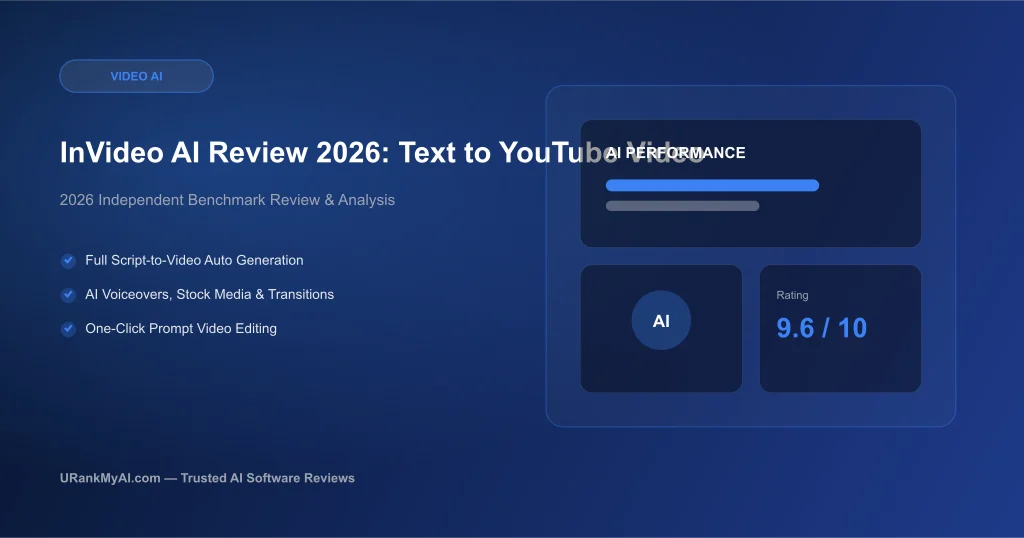The image size is (1024, 538).
Task: Click the VIDEO AI pill badge
Action: pos(136,76)
